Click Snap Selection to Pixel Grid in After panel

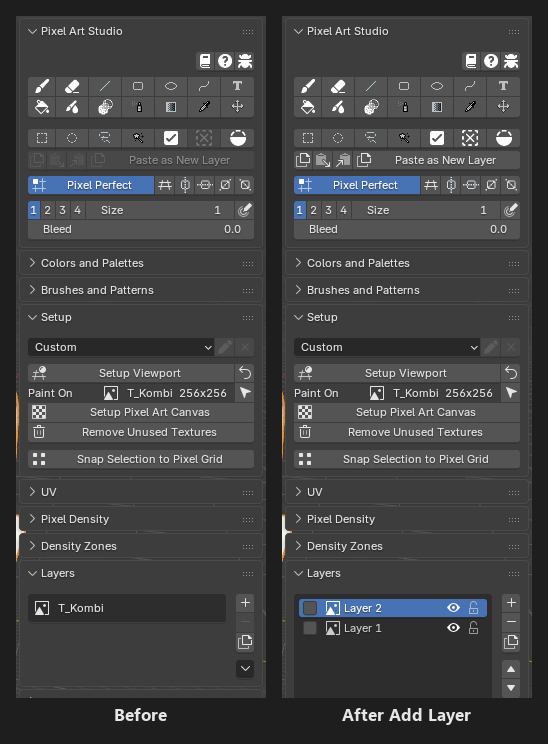407,459
